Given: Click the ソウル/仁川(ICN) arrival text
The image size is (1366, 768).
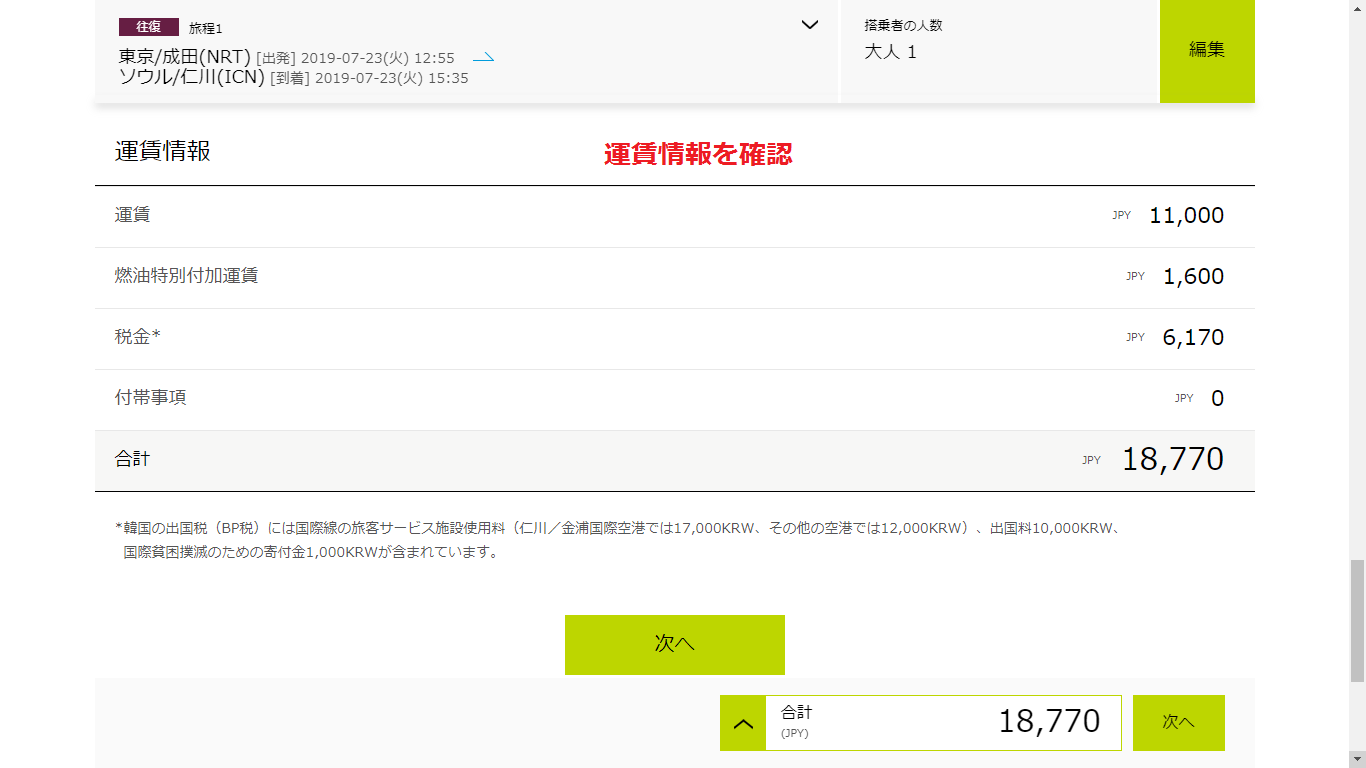Looking at the screenshot, I should [x=191, y=78].
